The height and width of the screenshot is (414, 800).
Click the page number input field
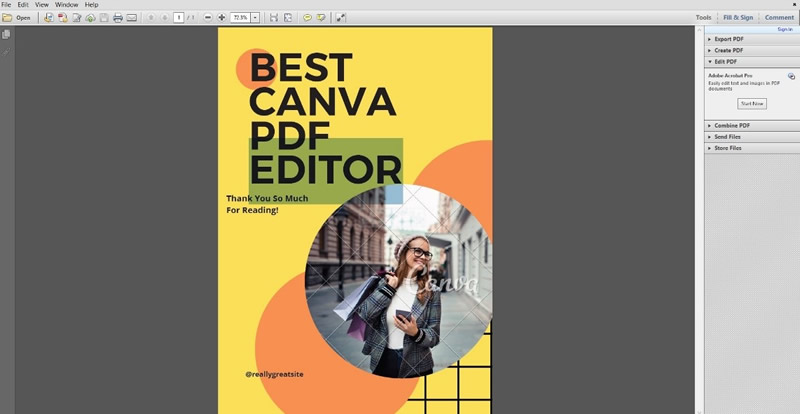pos(179,18)
